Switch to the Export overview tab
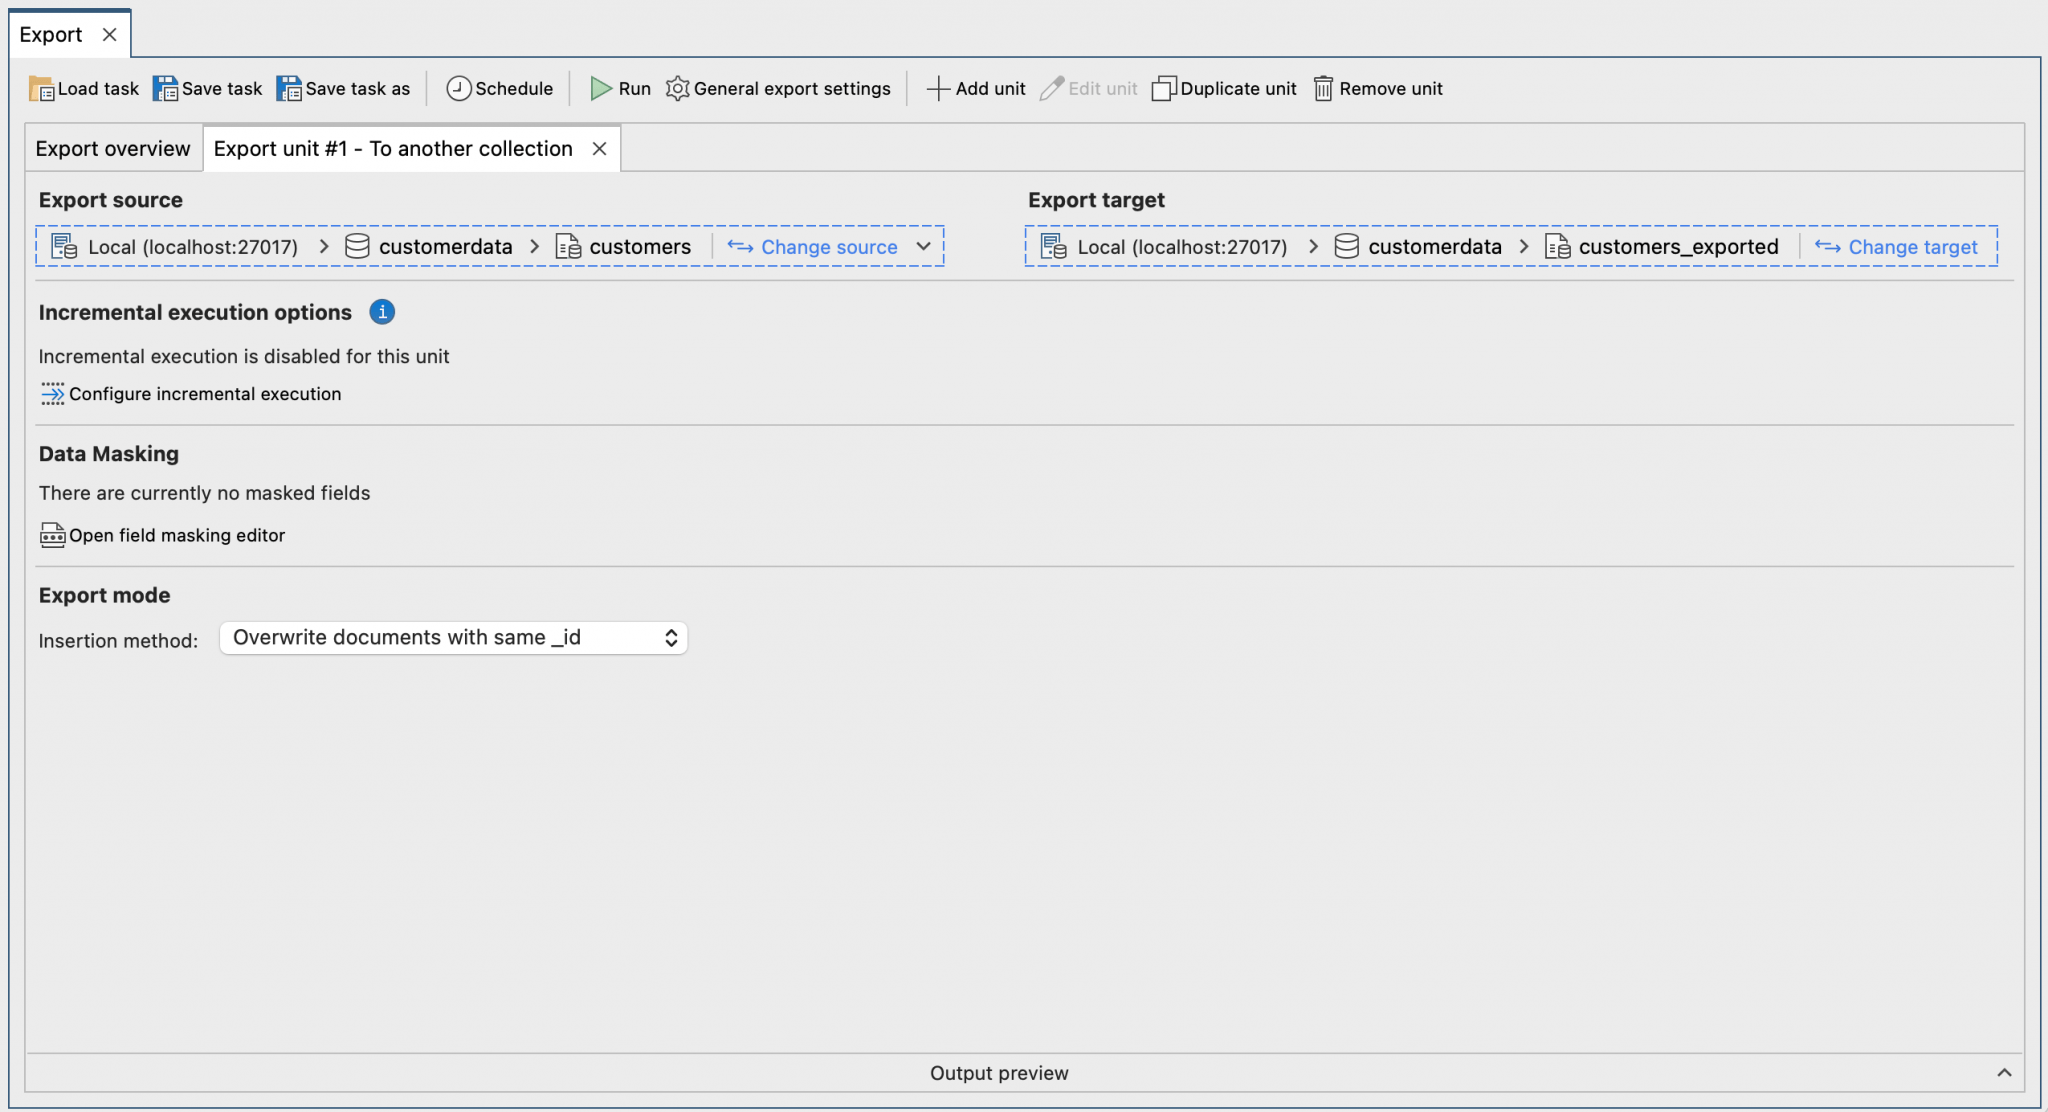Viewport: 2048px width, 1112px height. (x=113, y=149)
